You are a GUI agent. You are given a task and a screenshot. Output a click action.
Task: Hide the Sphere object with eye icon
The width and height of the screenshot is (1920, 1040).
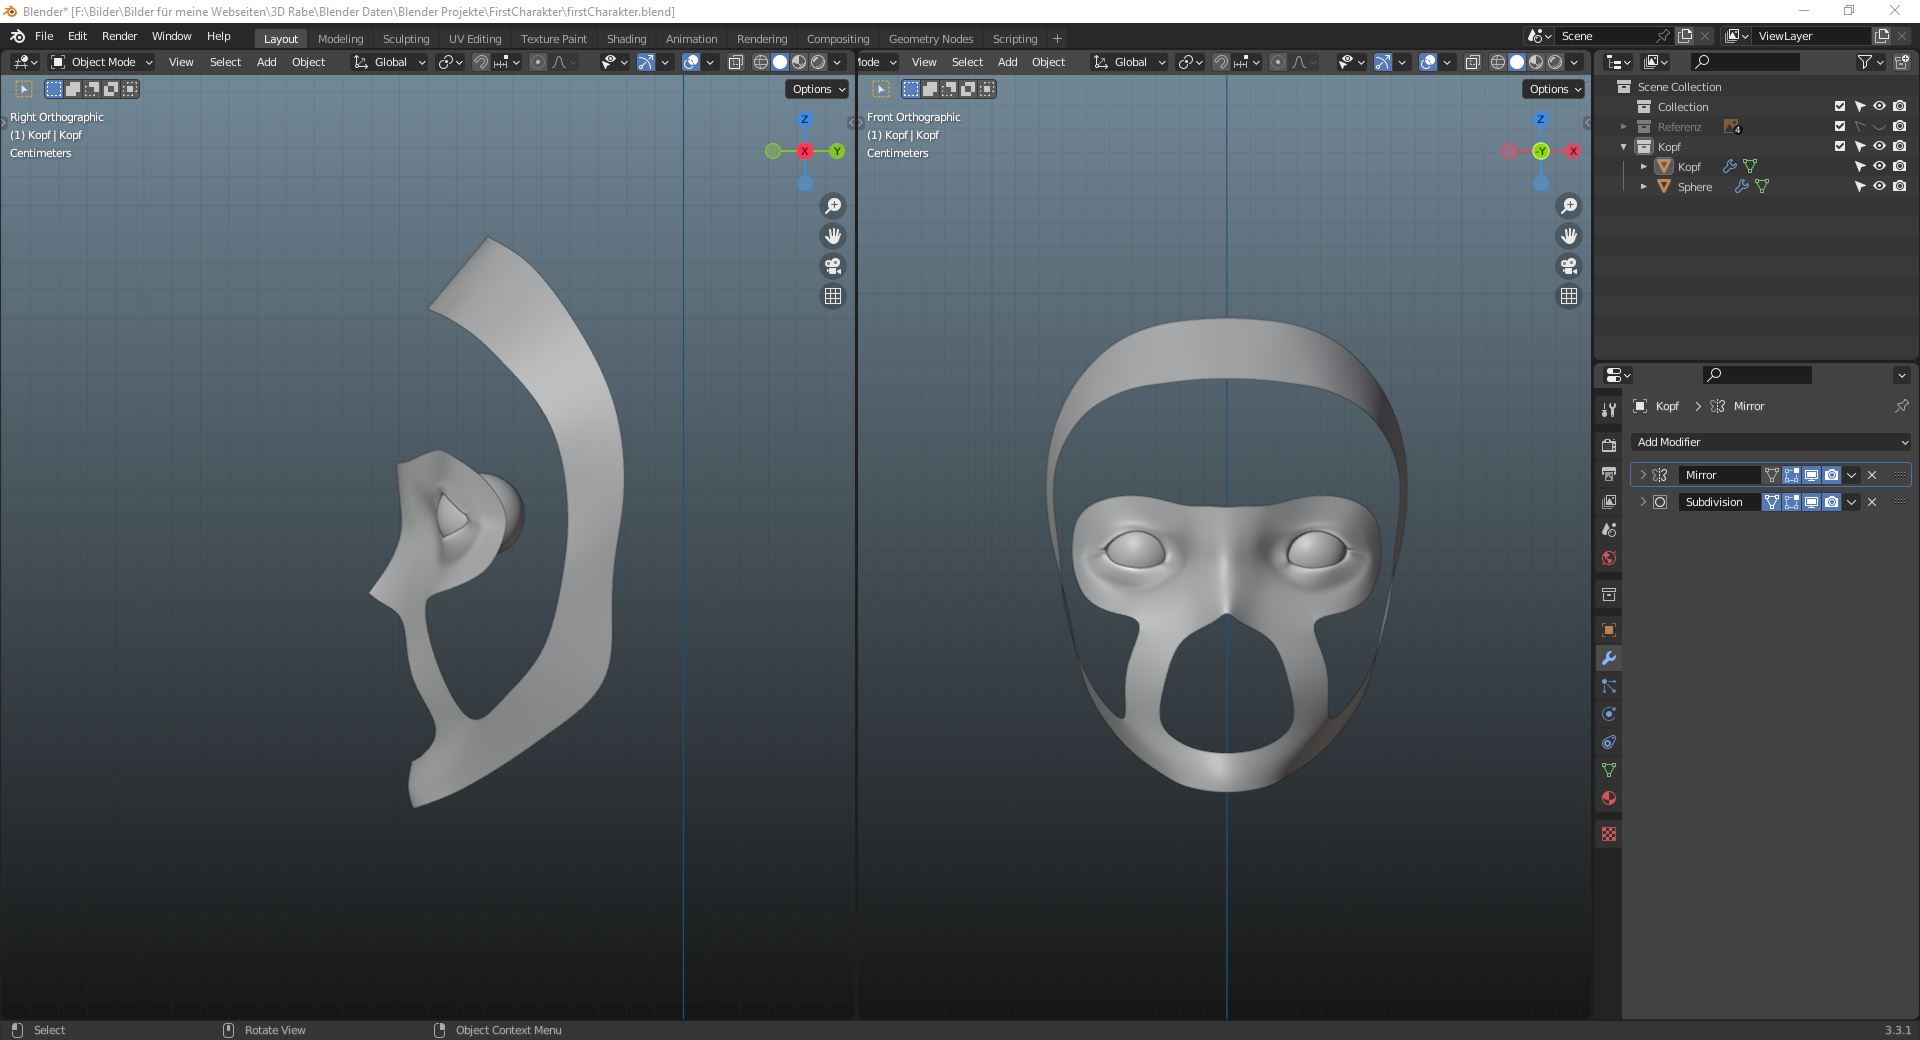point(1879,186)
